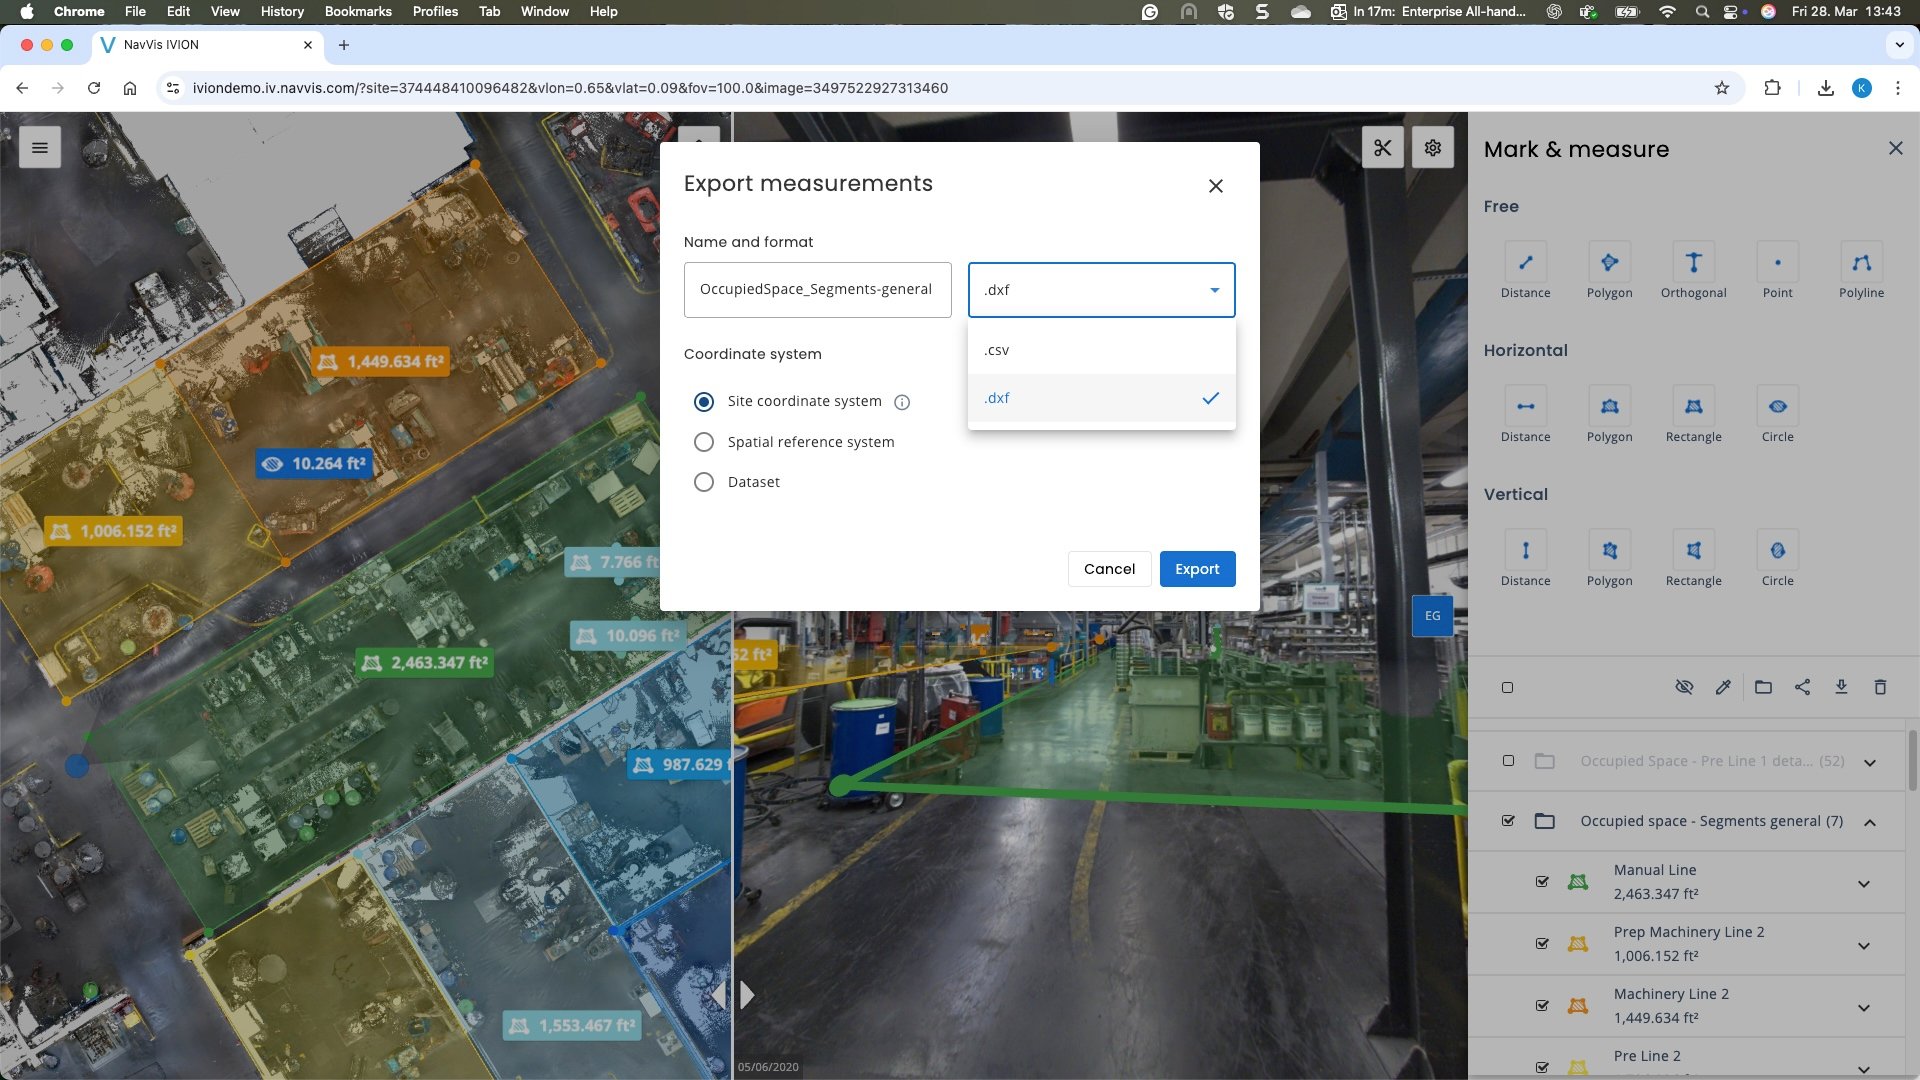Screen dimensions: 1920x1080
Task: Click the 1,449.634 ft² map label
Action: 381,362
